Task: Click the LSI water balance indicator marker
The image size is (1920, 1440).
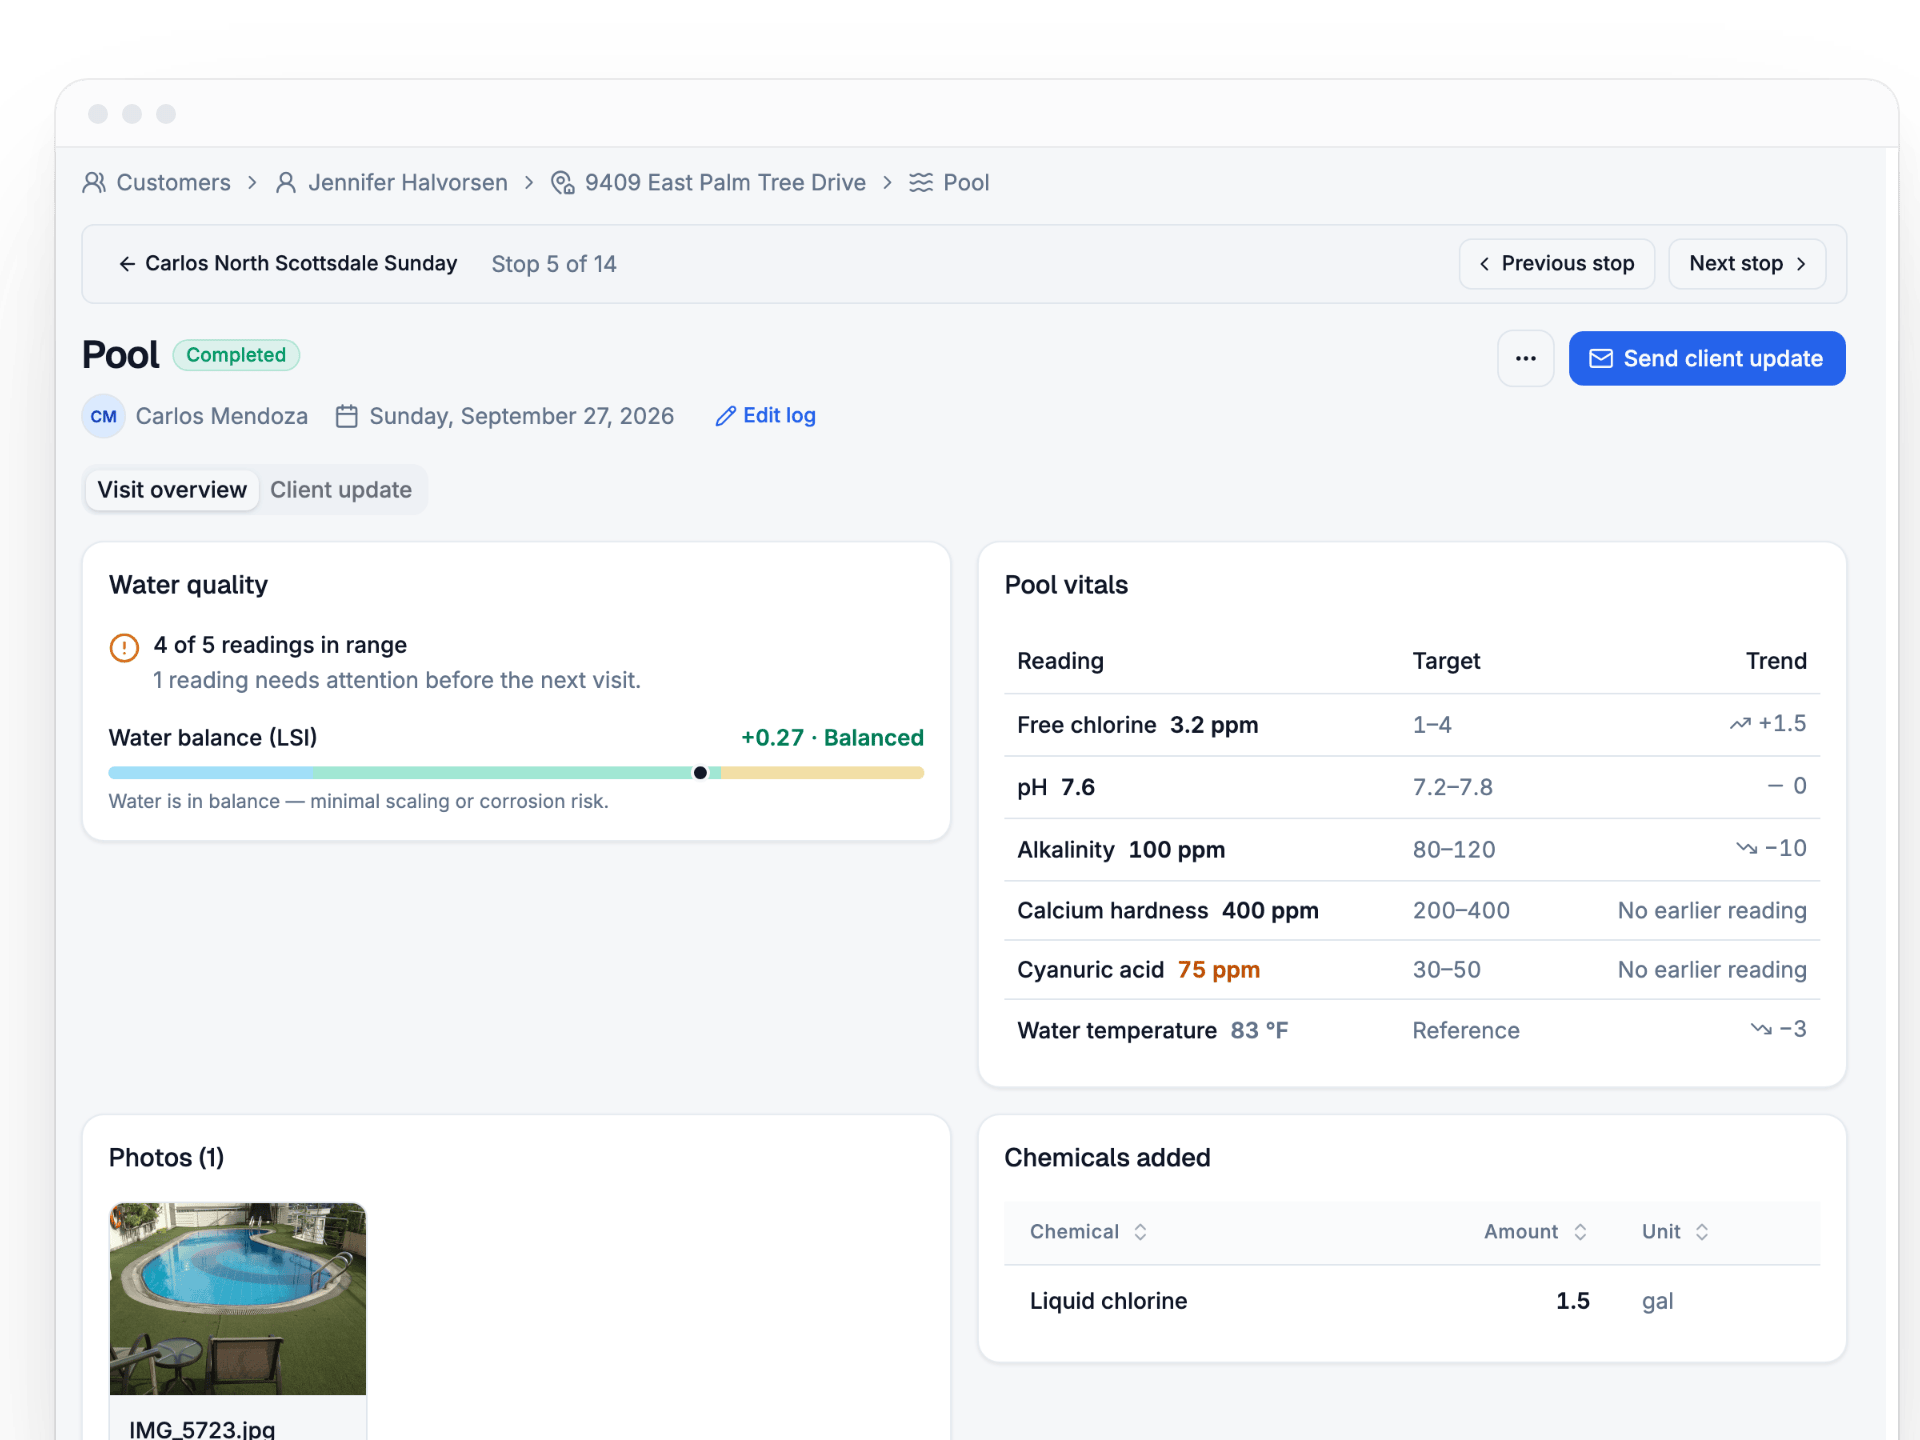Action: pos(700,773)
